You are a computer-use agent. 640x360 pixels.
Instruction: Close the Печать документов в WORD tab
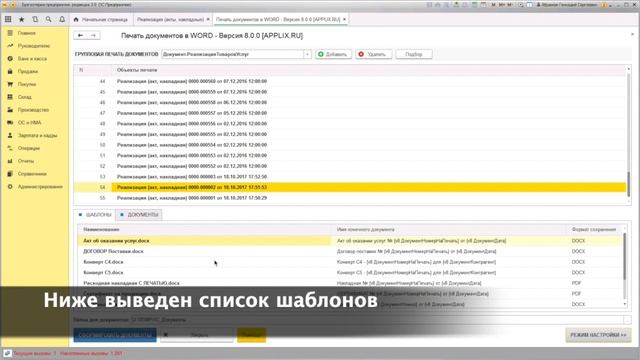coord(344,19)
